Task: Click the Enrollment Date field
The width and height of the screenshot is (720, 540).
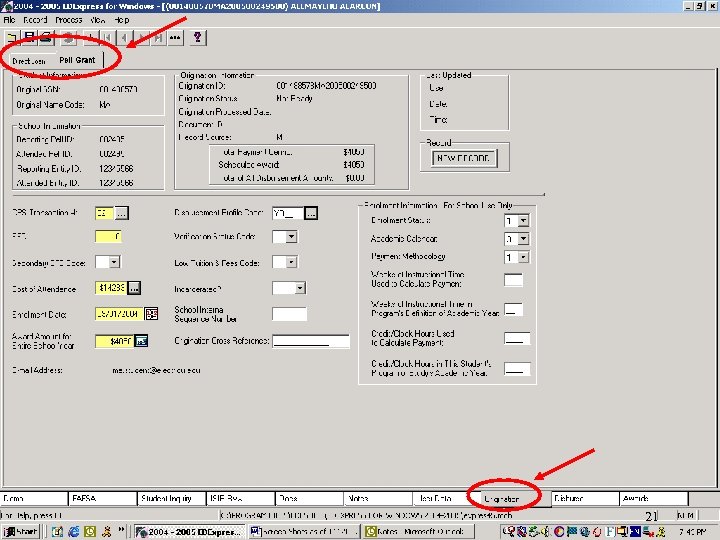Action: coord(119,314)
